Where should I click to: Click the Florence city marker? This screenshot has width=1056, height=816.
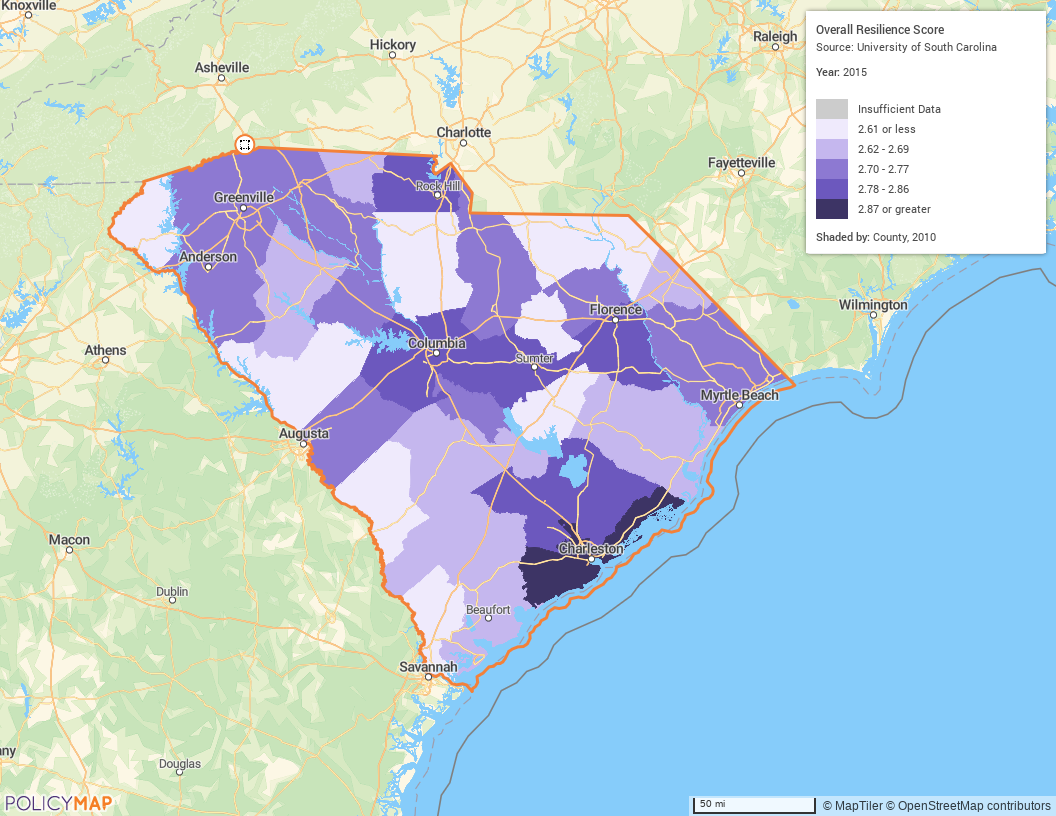pyautogui.click(x=615, y=319)
